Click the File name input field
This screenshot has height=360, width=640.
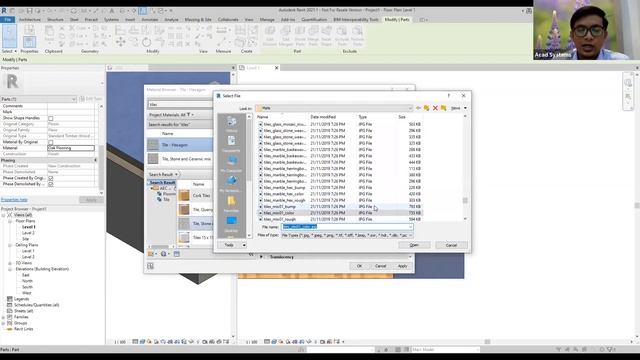click(x=347, y=227)
